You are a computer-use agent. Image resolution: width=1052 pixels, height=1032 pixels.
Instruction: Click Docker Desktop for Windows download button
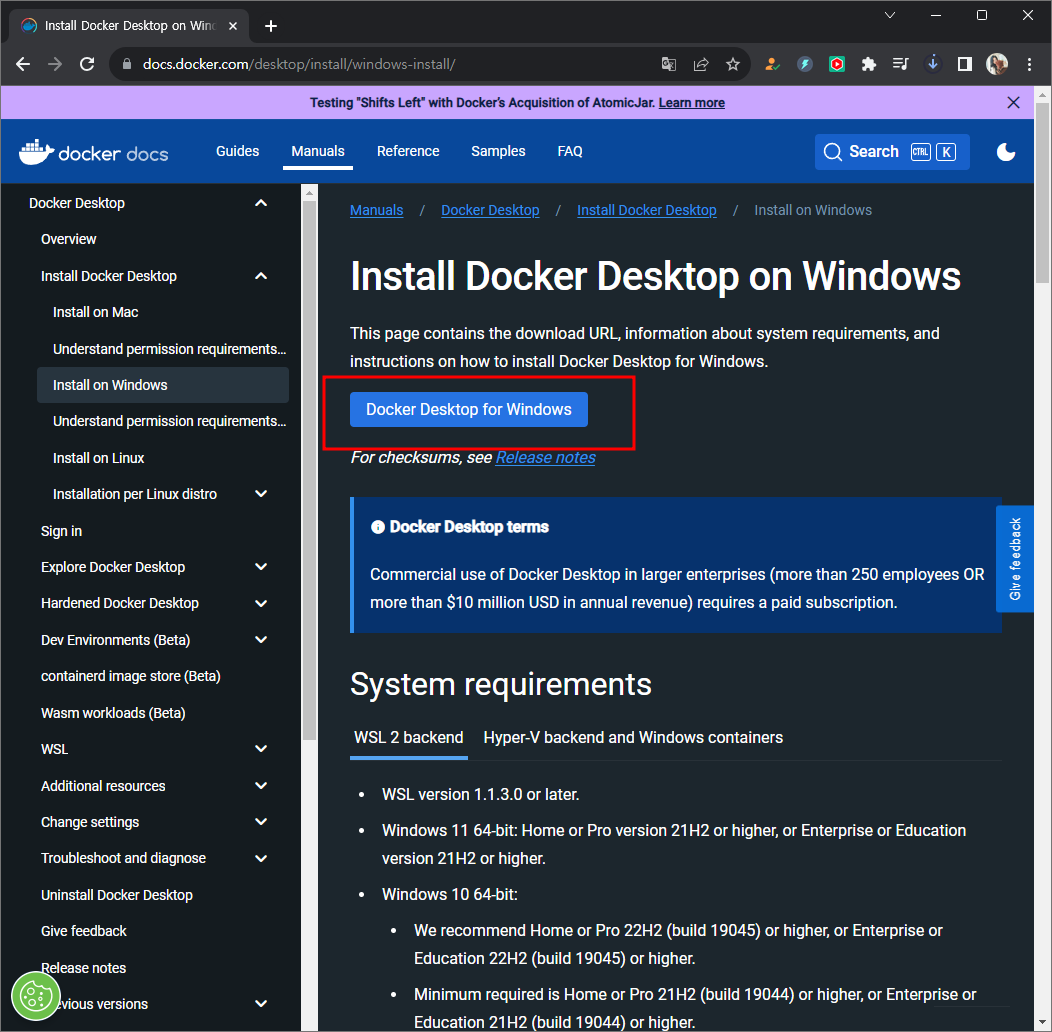click(x=469, y=409)
